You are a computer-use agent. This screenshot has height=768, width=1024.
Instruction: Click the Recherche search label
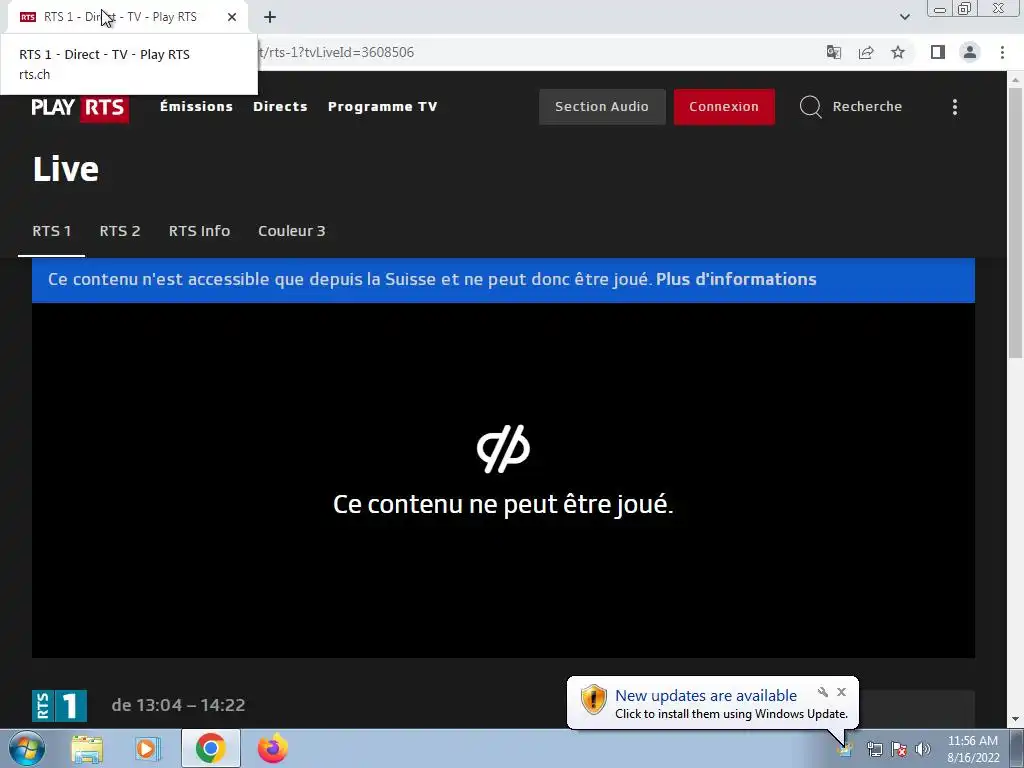coord(867,106)
